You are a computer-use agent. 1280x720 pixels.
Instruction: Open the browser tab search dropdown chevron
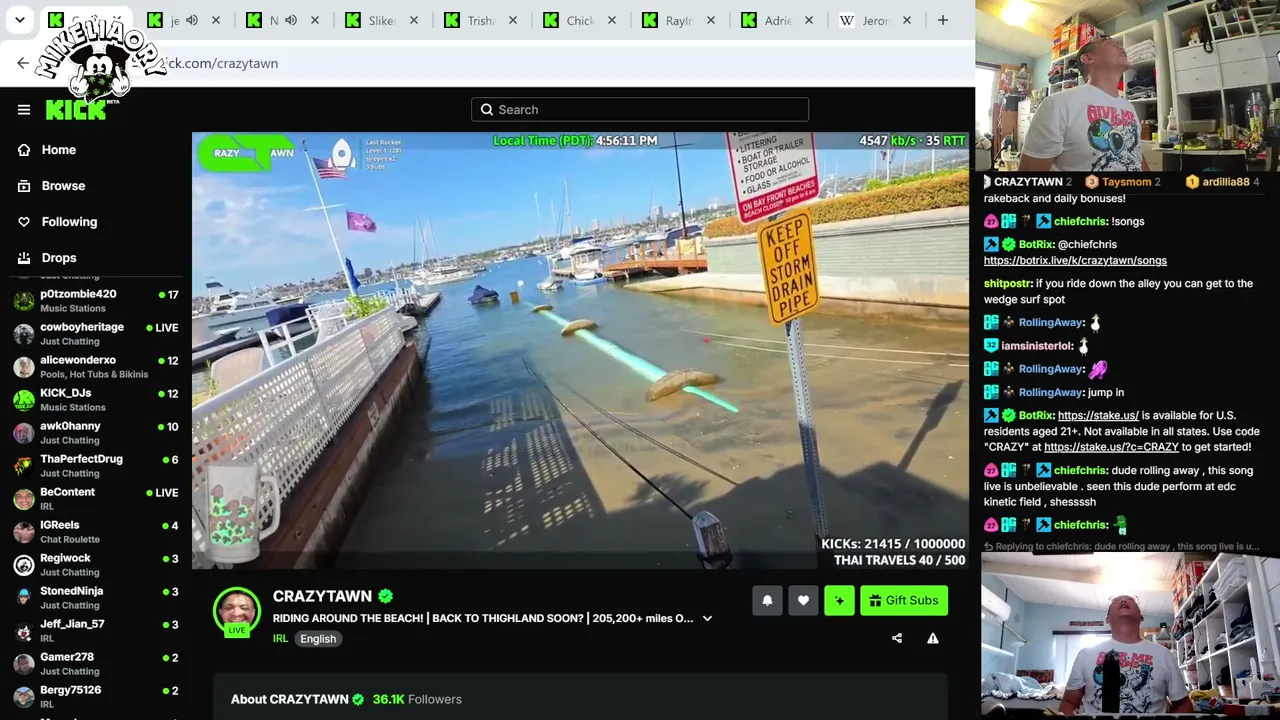pos(19,20)
